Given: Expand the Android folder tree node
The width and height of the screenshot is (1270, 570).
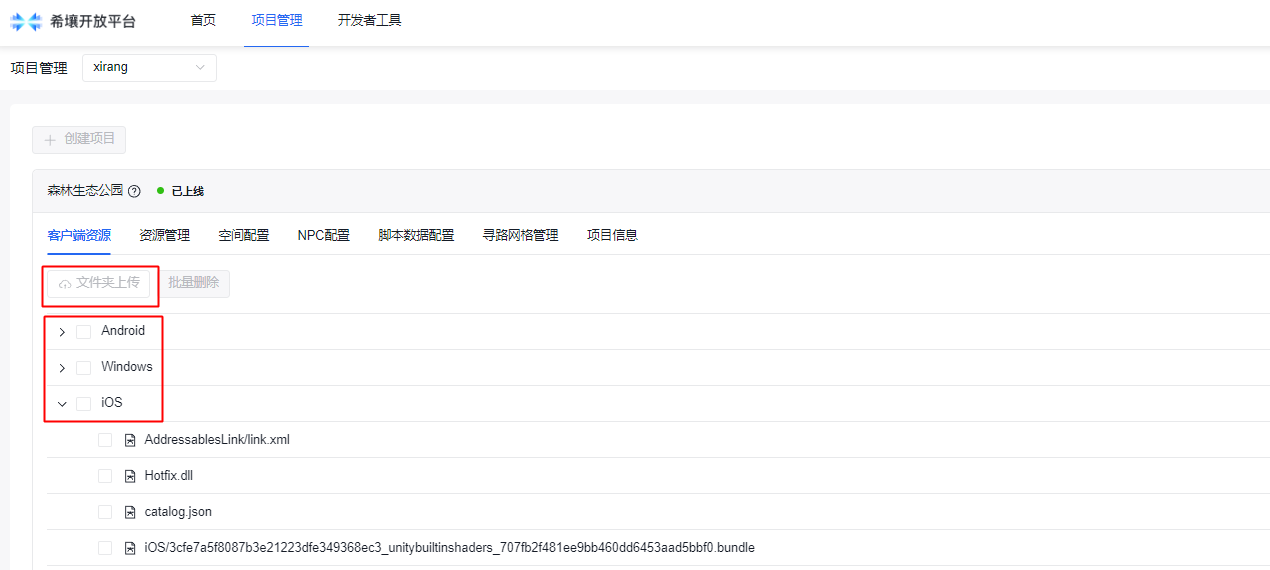Looking at the screenshot, I should click(x=62, y=332).
